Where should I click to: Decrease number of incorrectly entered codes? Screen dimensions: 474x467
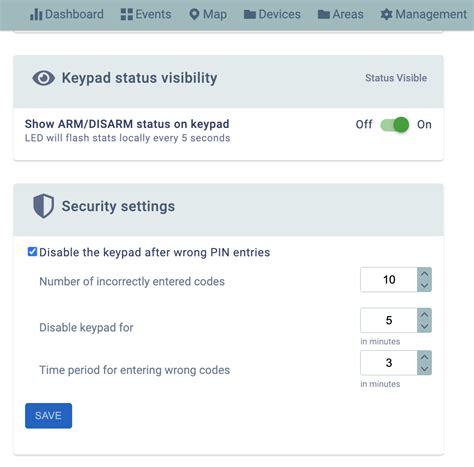click(x=424, y=286)
